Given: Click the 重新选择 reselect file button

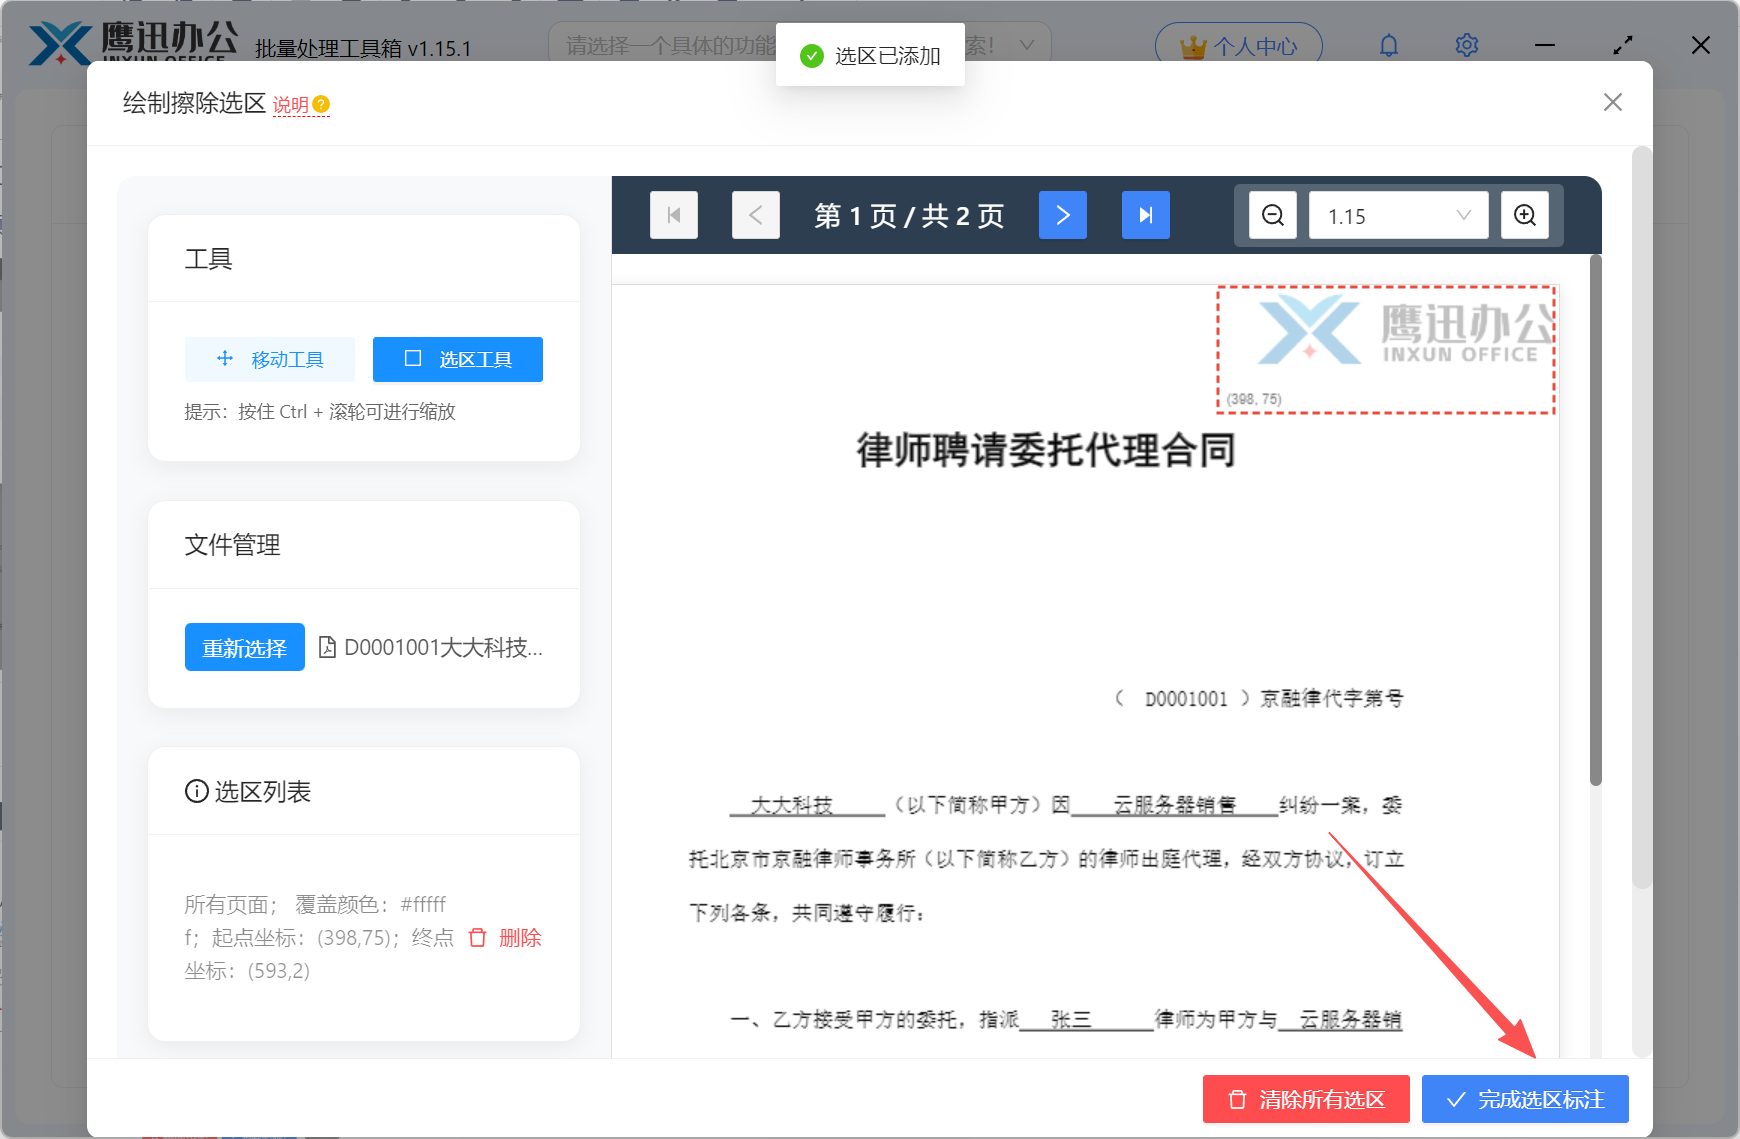Looking at the screenshot, I should pos(245,647).
